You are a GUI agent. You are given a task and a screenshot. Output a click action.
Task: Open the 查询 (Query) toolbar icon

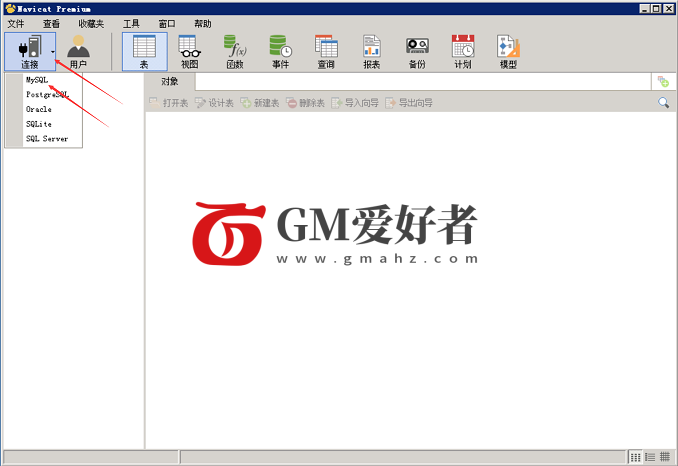[x=326, y=50]
